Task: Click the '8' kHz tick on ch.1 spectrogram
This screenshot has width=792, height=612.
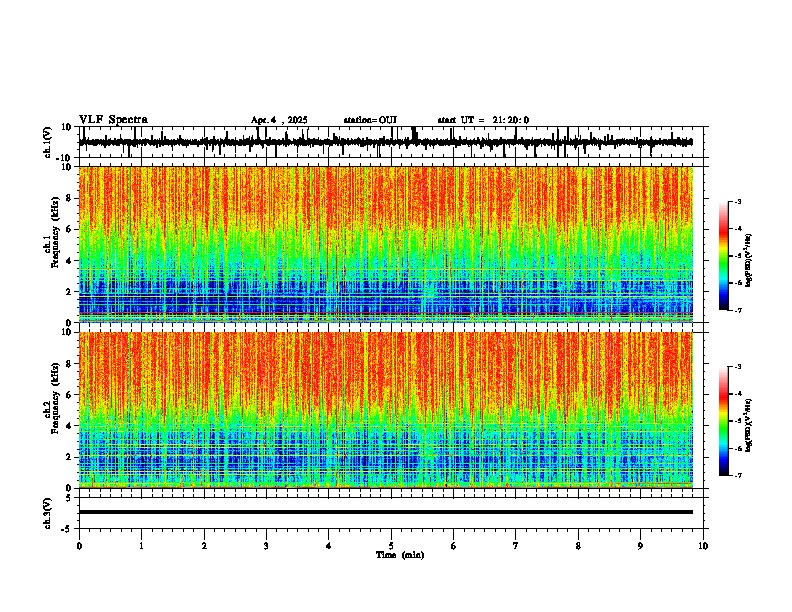Action: click(70, 198)
